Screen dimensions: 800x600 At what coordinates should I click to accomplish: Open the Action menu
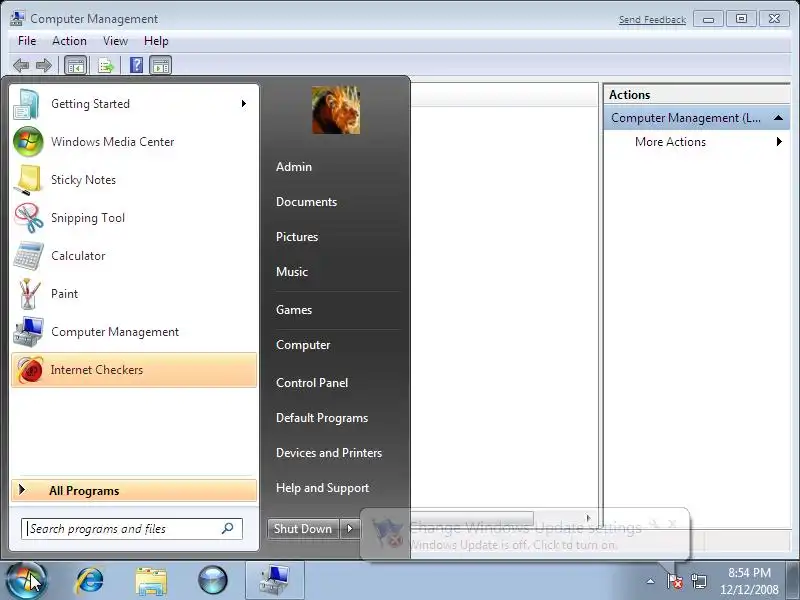[x=69, y=41]
